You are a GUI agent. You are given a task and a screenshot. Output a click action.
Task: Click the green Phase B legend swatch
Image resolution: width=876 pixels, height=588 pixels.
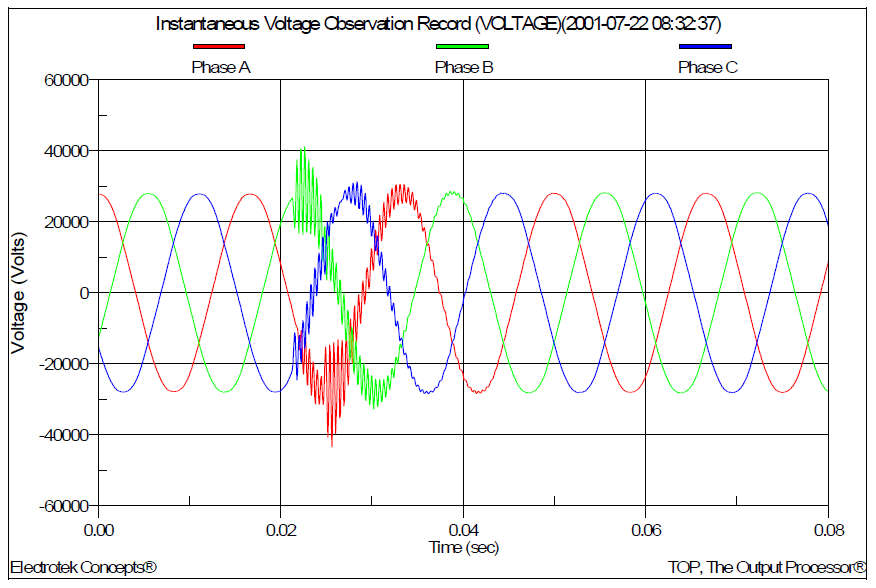pyautogui.click(x=462, y=47)
